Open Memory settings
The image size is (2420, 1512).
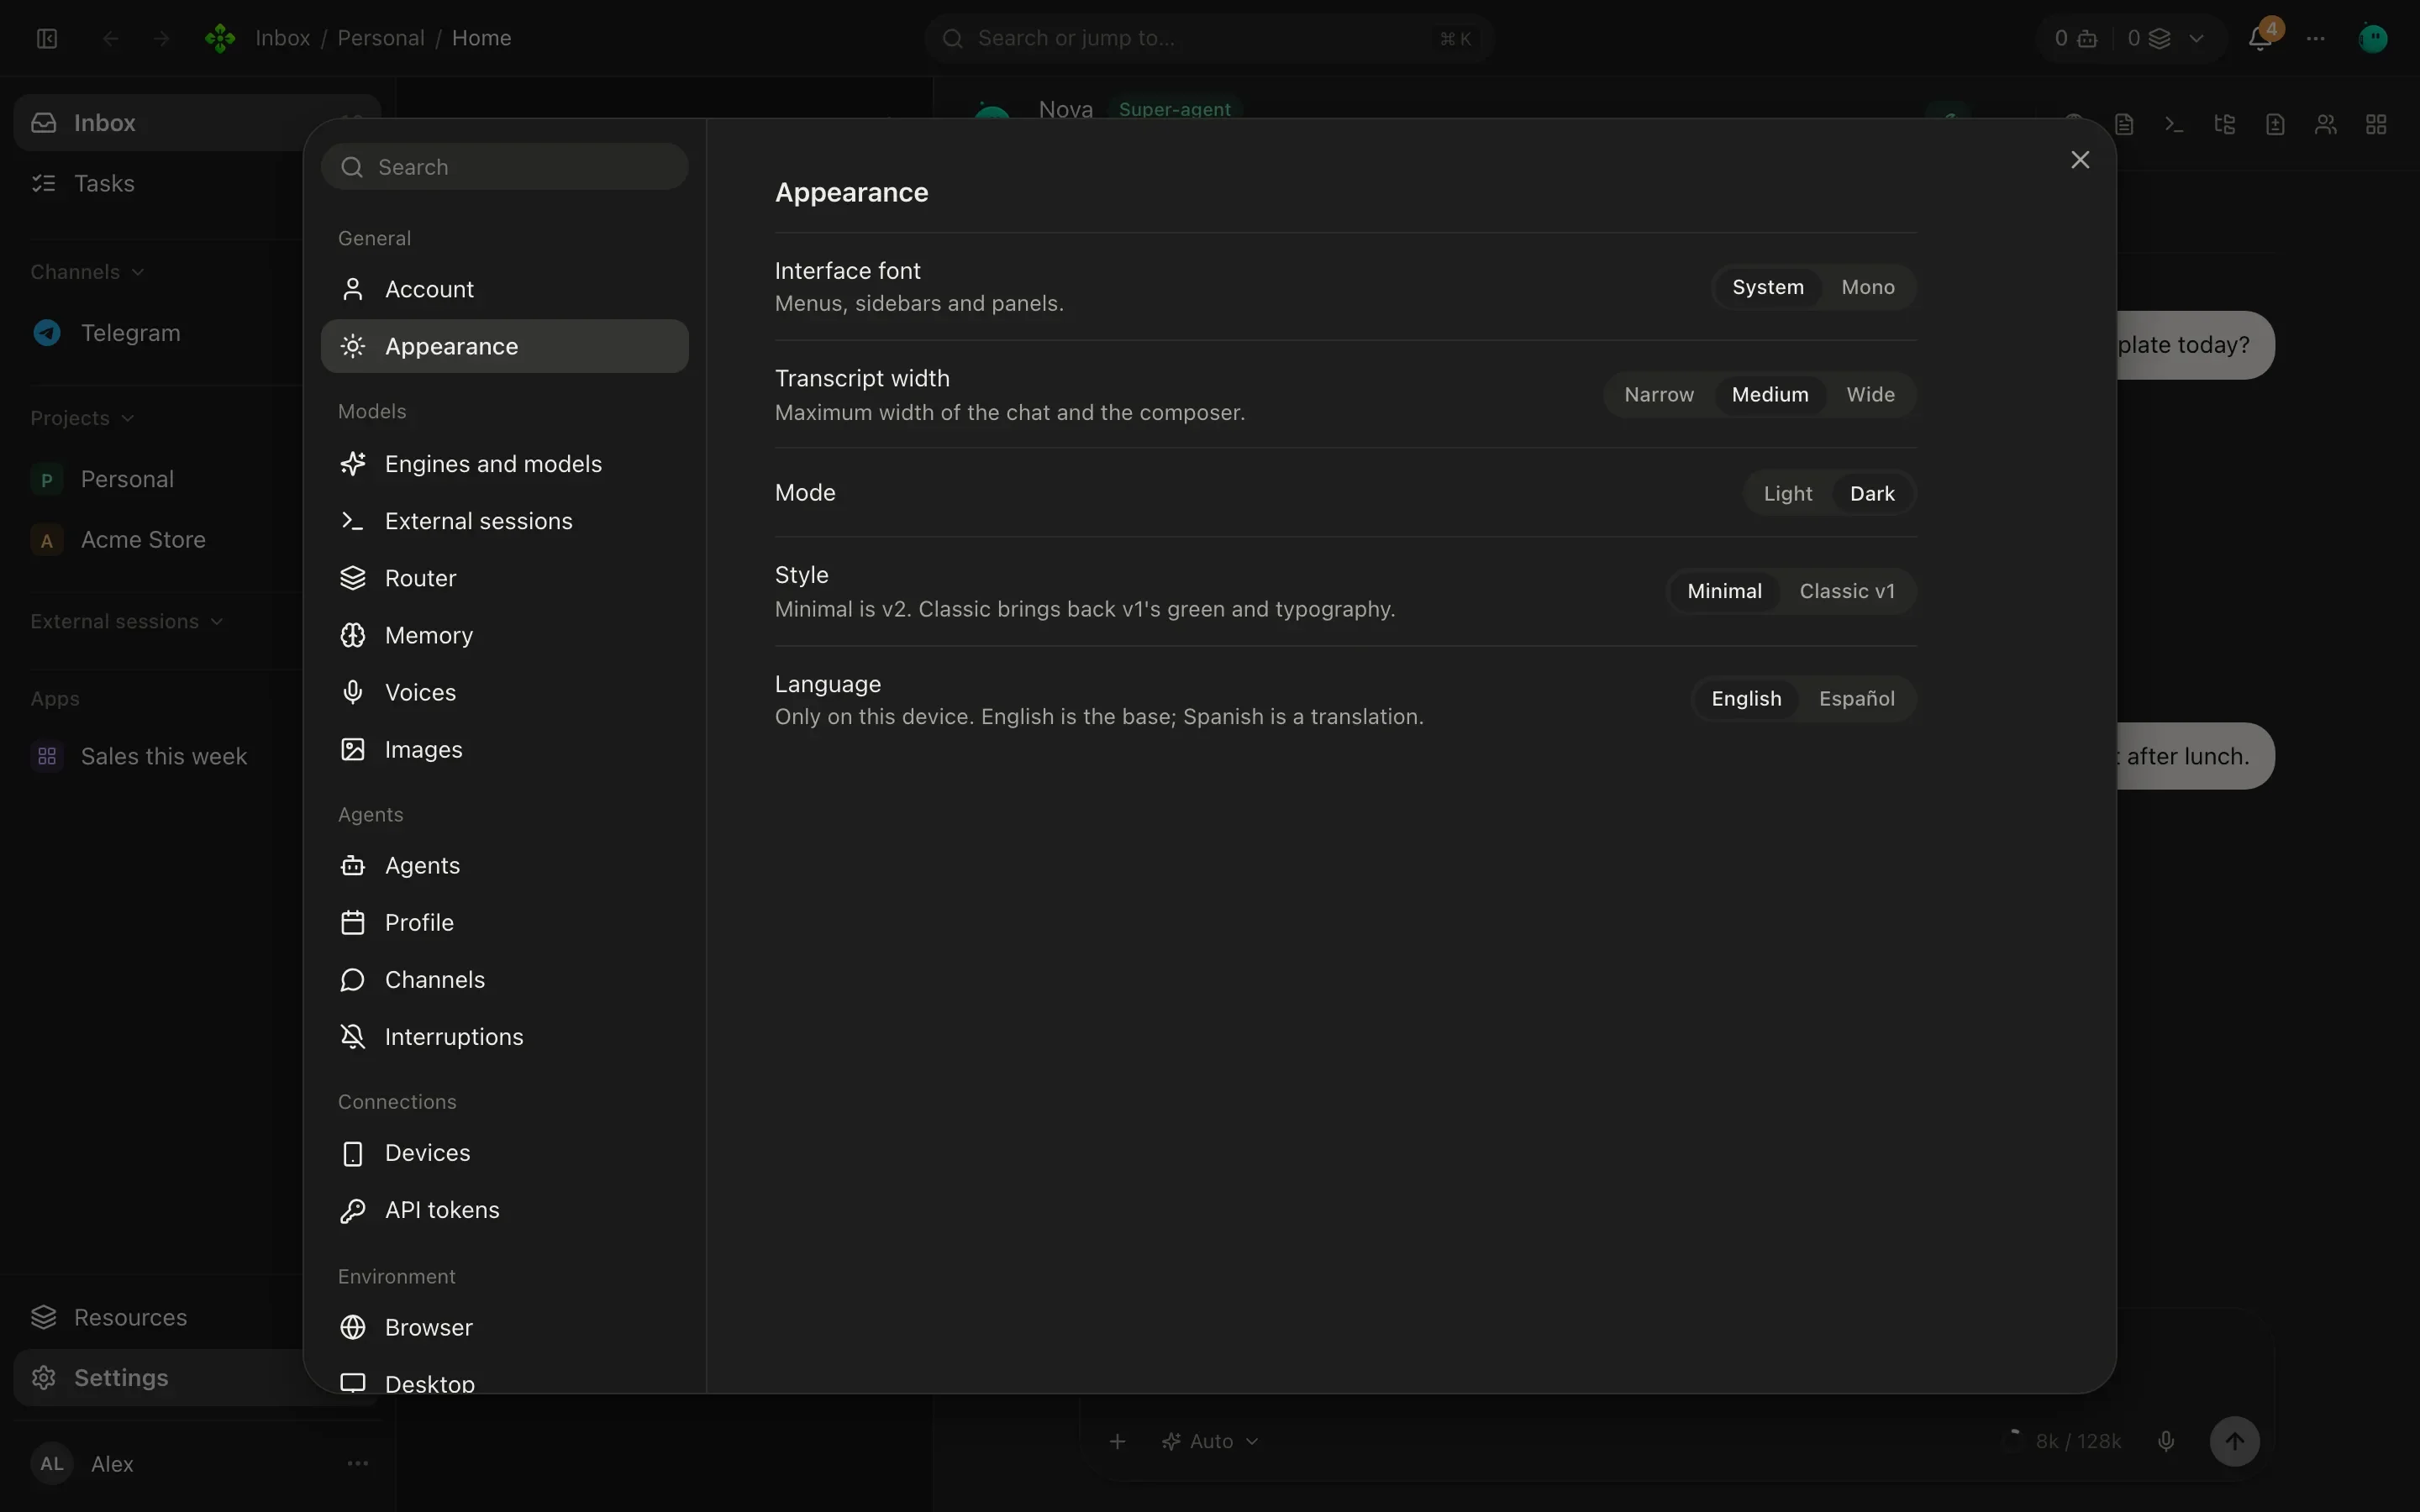click(x=504, y=635)
